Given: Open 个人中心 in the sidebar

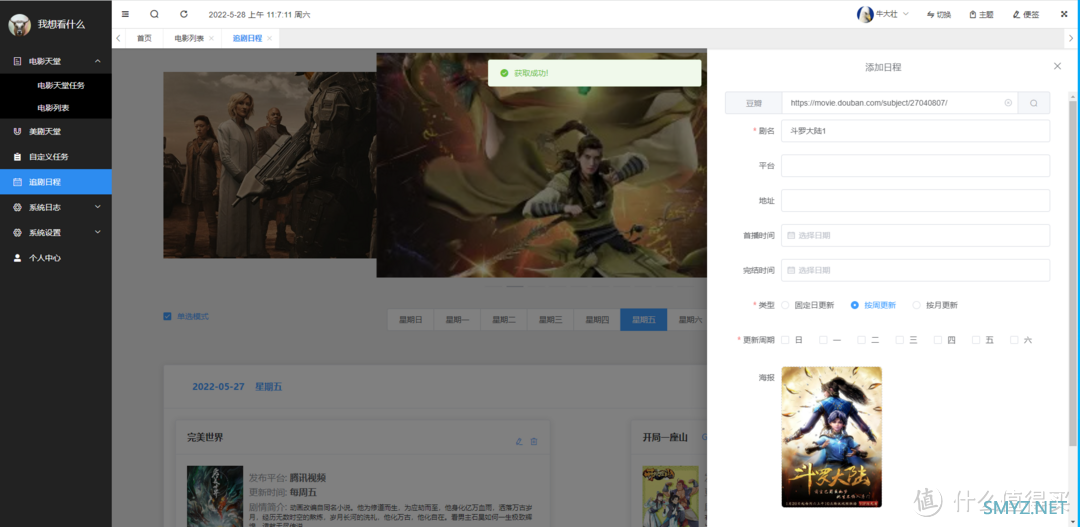Looking at the screenshot, I should (x=56, y=258).
